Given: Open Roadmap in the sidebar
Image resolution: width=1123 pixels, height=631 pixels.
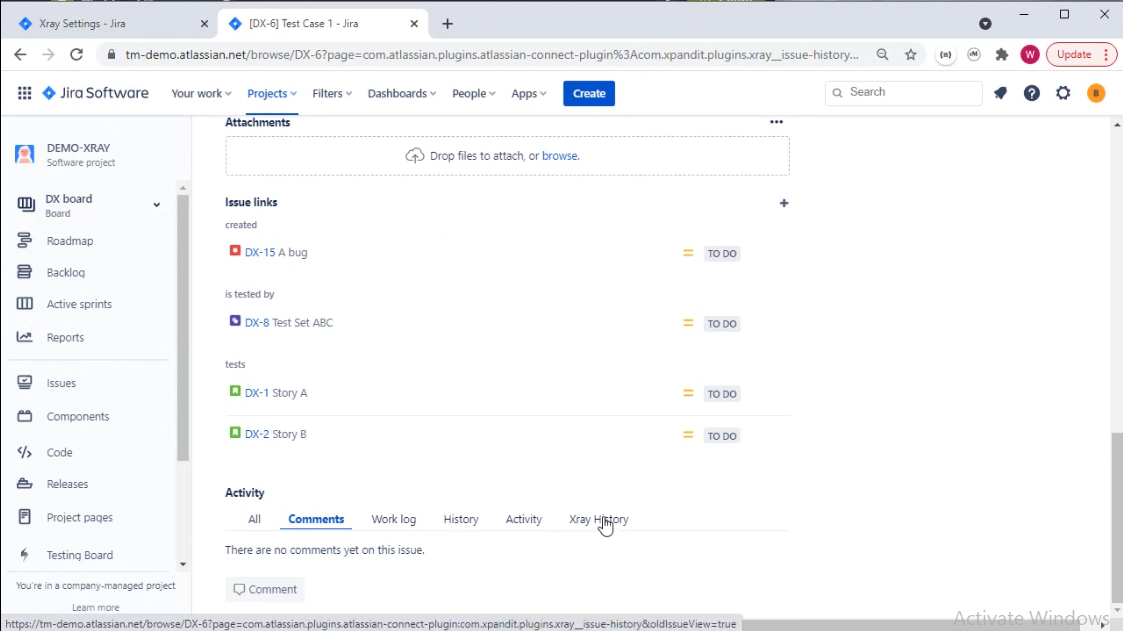Looking at the screenshot, I should click(69, 241).
